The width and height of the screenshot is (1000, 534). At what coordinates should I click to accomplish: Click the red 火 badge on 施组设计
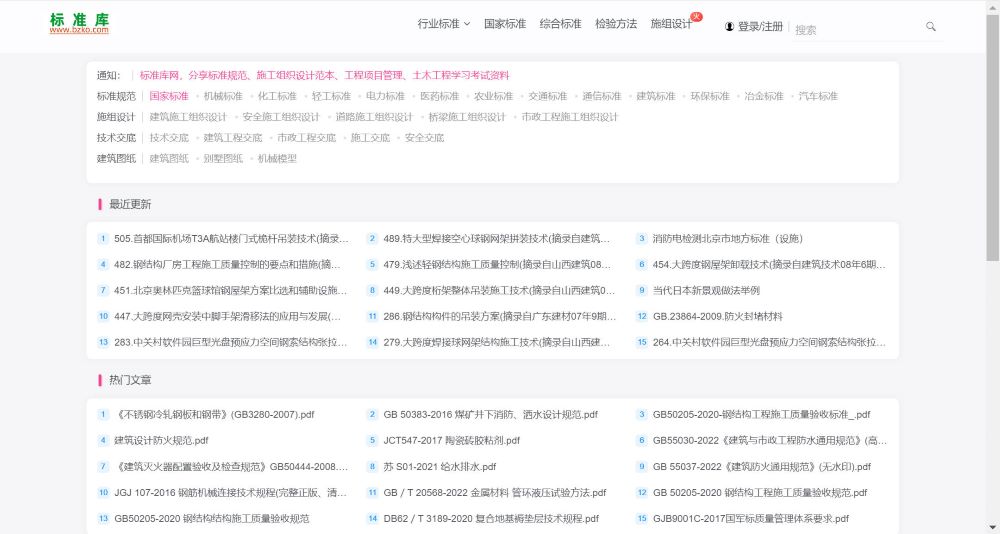pos(697,16)
